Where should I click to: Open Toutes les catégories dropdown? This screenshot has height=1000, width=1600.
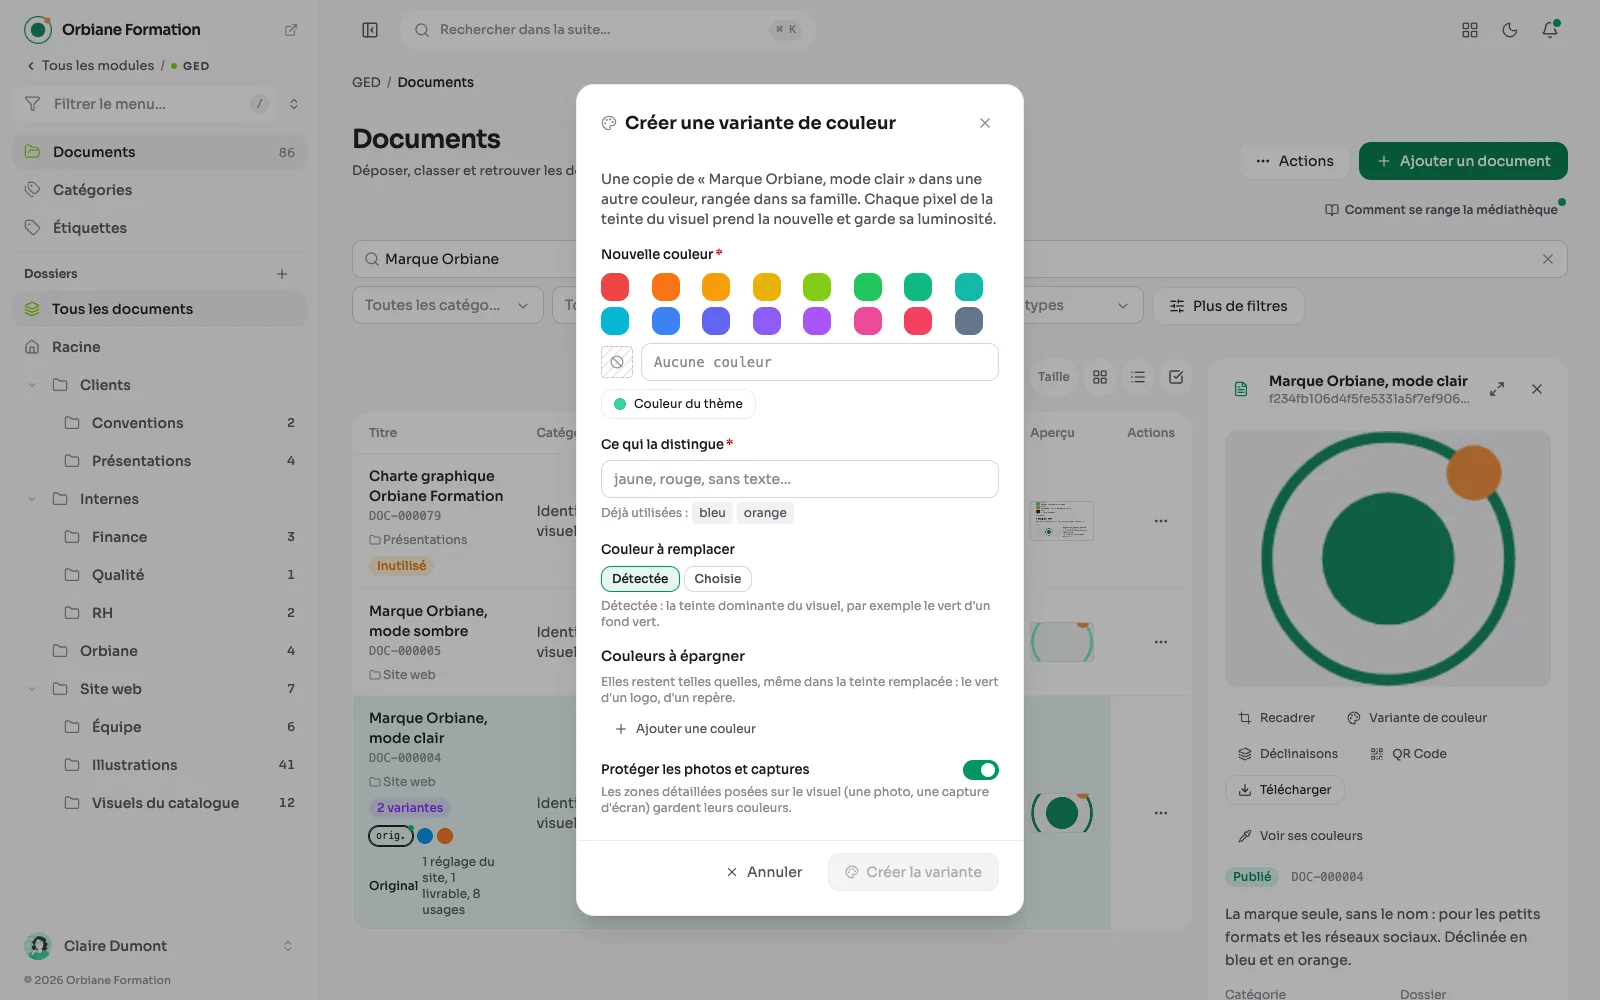[447, 305]
